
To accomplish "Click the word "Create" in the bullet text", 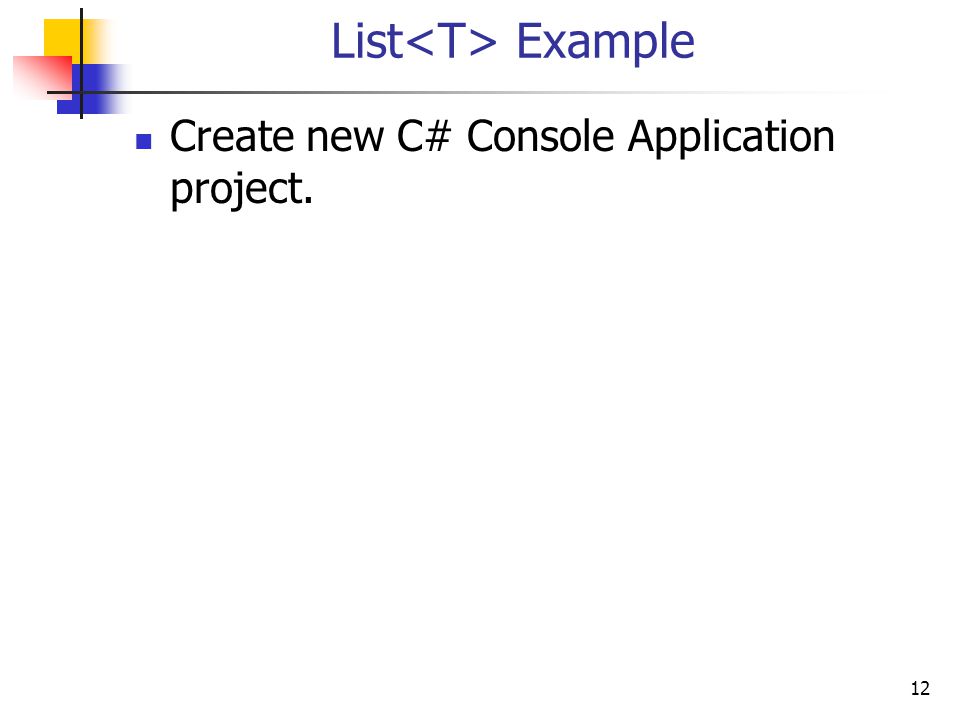I will point(233,136).
